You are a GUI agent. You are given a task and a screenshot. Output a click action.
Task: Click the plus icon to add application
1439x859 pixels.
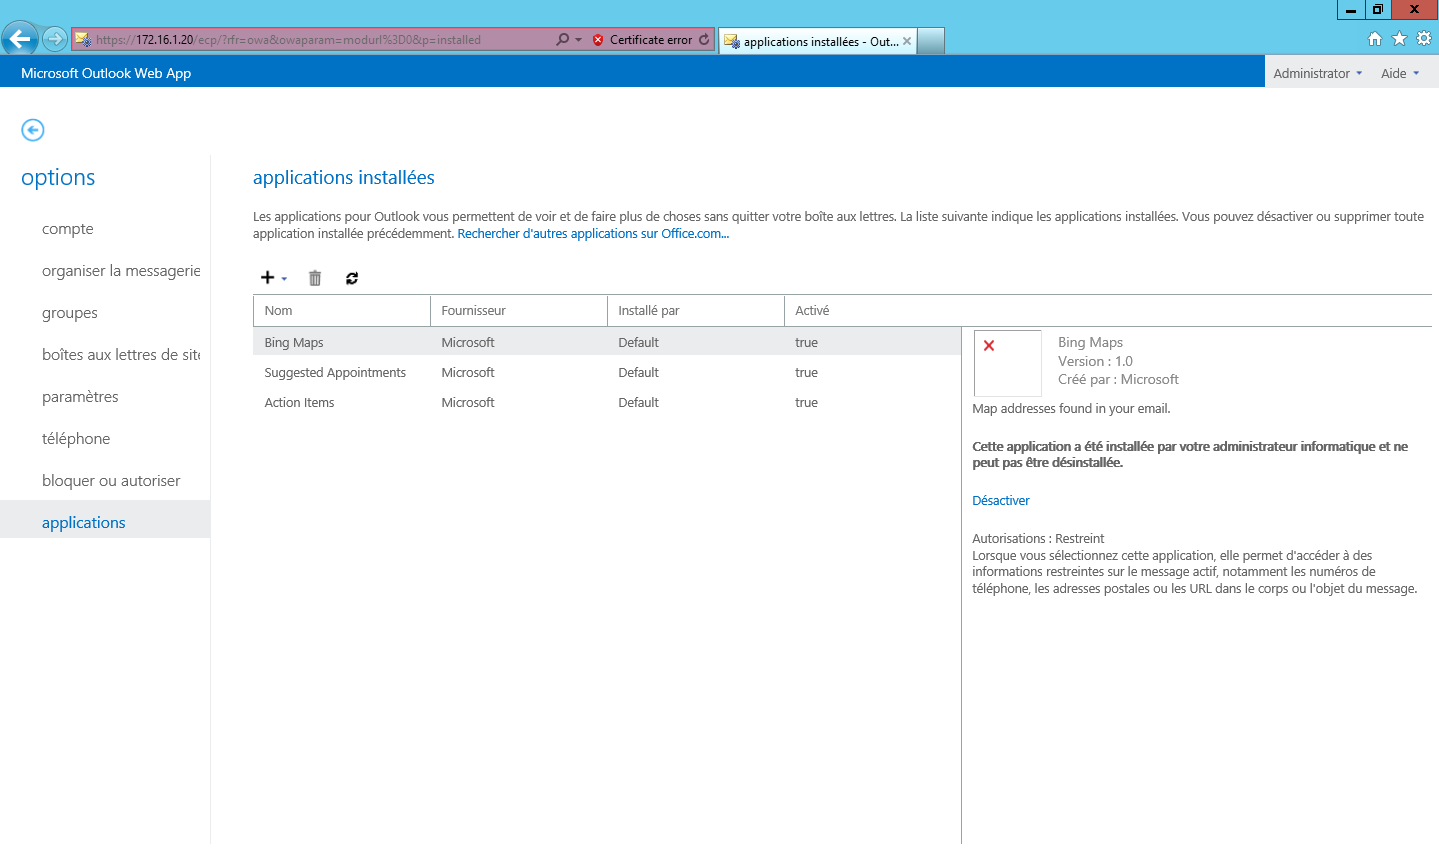coord(267,278)
